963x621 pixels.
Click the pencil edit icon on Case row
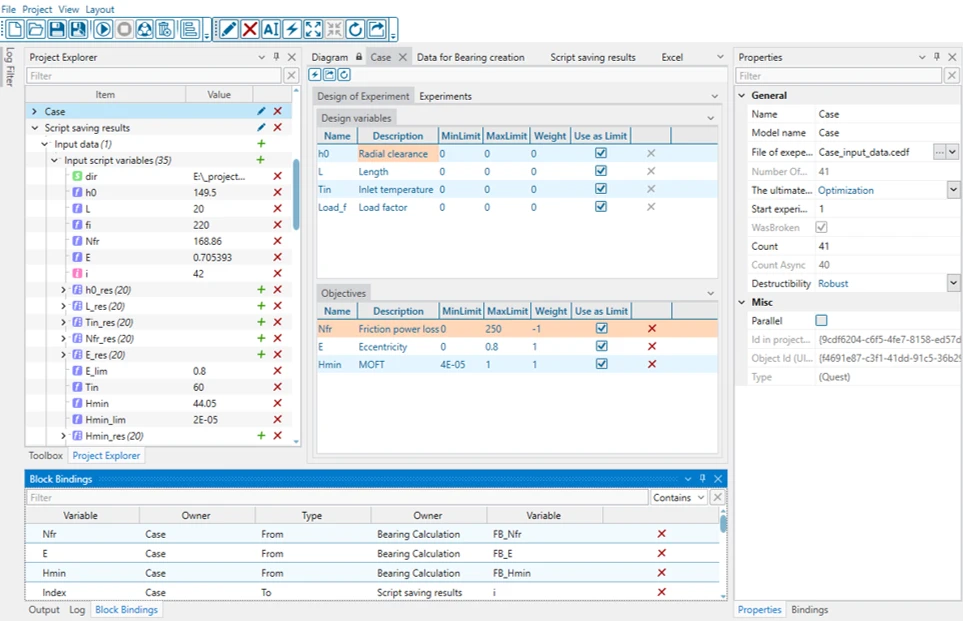point(261,111)
